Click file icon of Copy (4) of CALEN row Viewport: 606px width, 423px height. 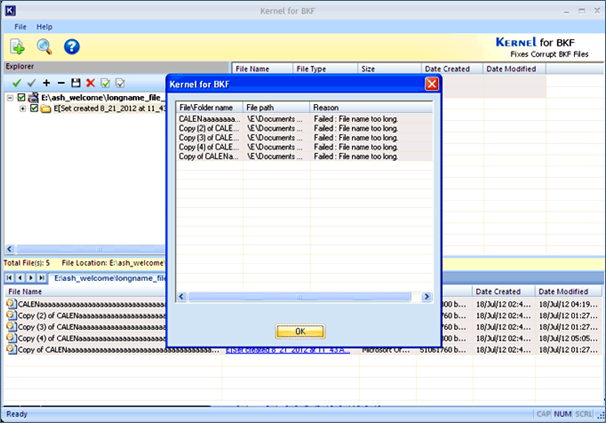pos(11,338)
